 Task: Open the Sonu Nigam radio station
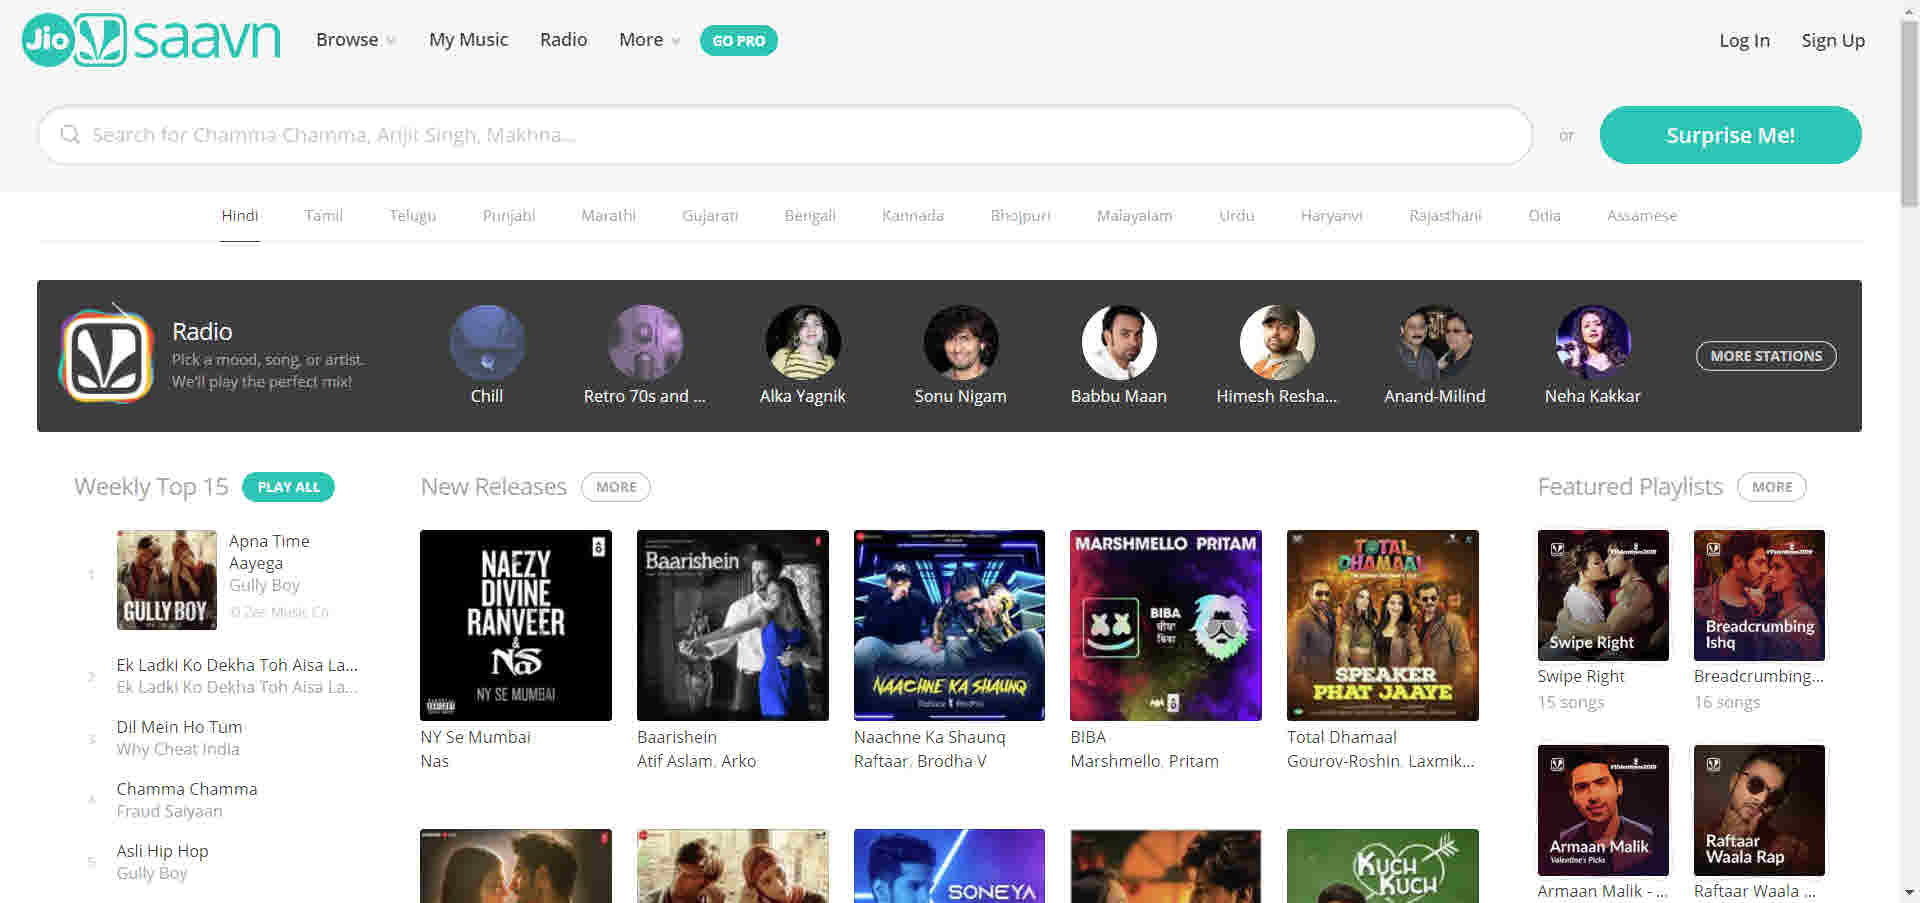point(960,341)
